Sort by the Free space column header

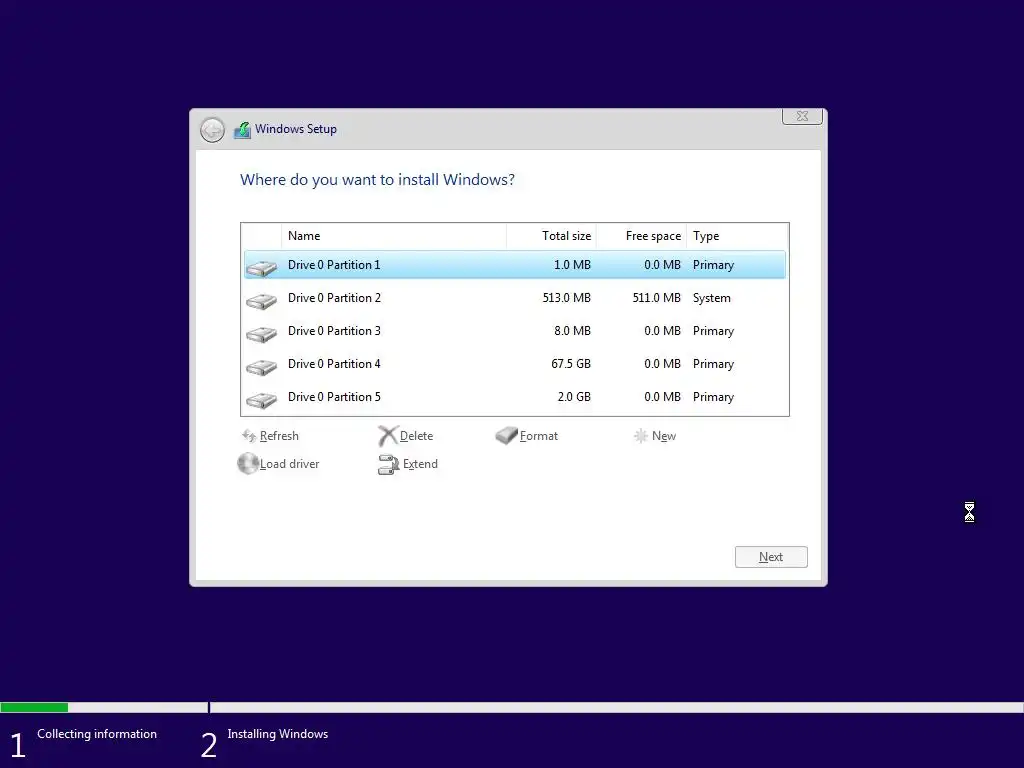641,236
